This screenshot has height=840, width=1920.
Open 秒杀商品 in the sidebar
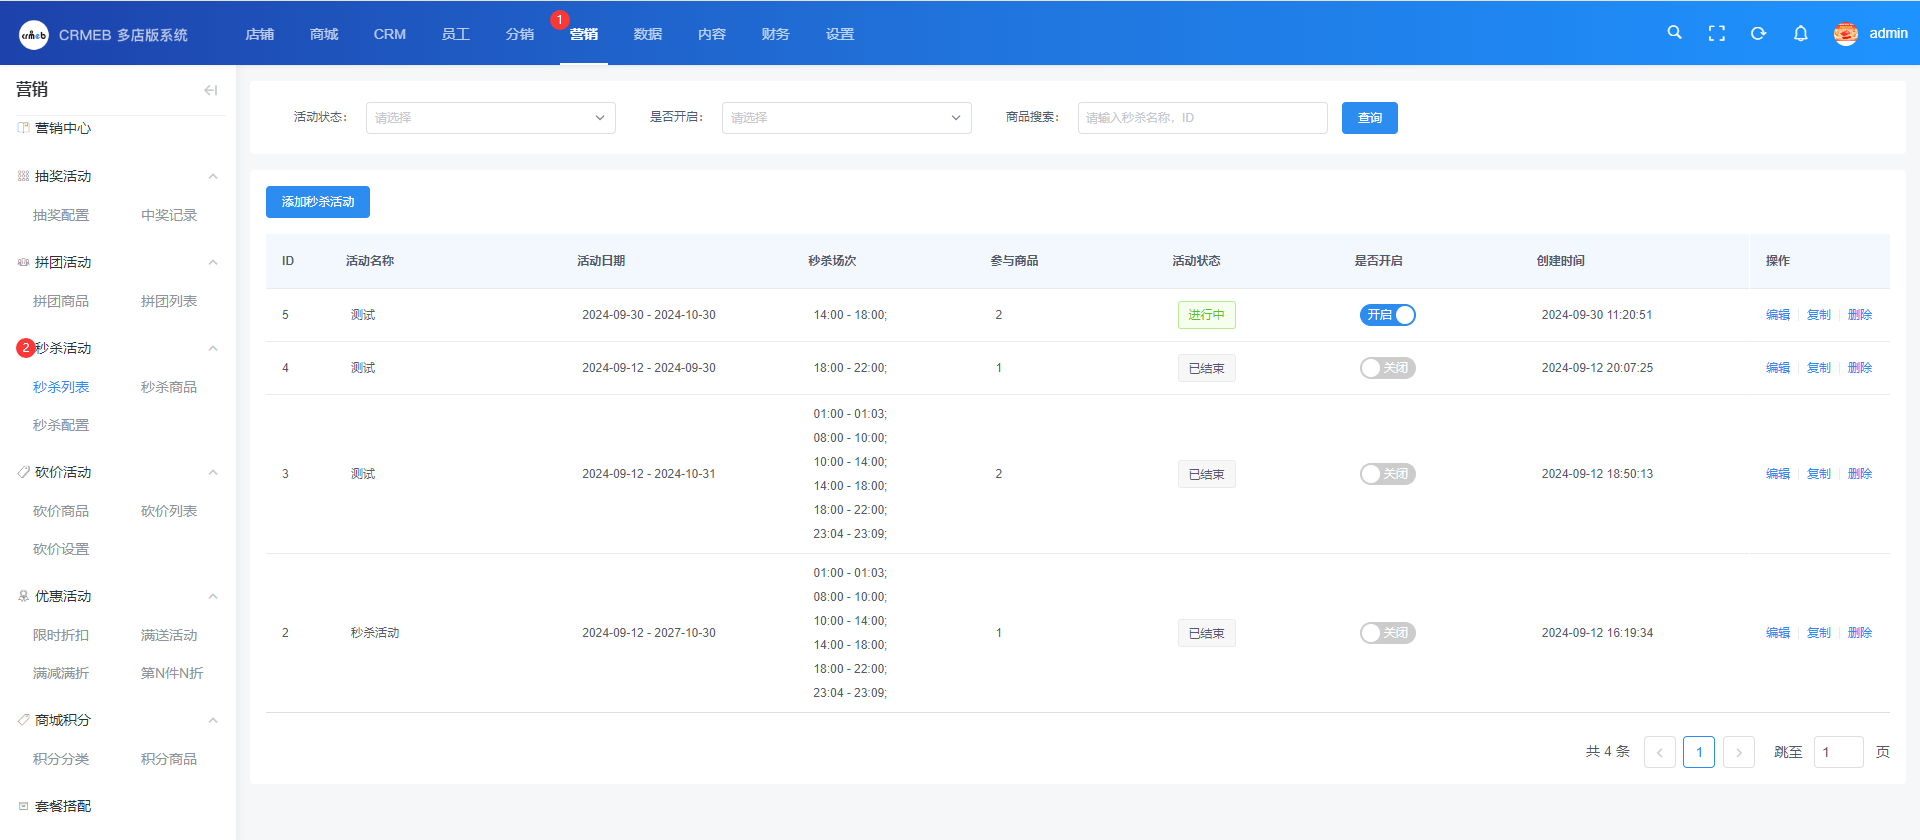click(169, 387)
